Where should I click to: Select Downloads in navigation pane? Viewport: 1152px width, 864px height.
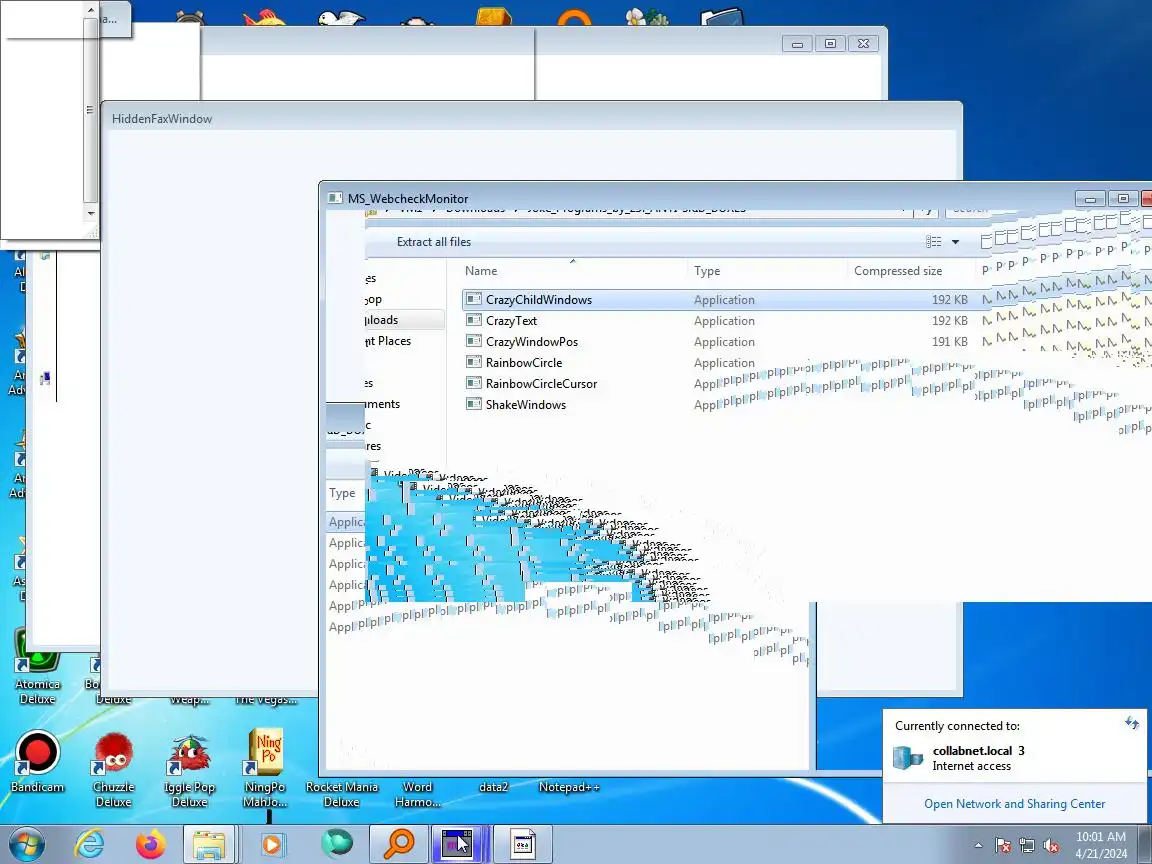pos(404,320)
